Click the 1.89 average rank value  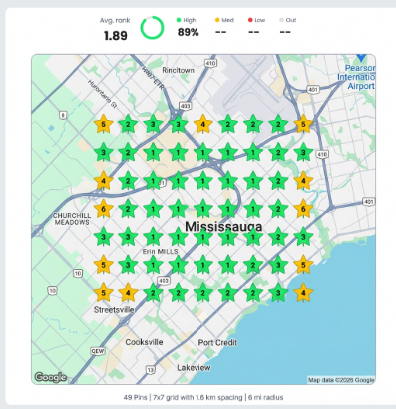[x=116, y=36]
